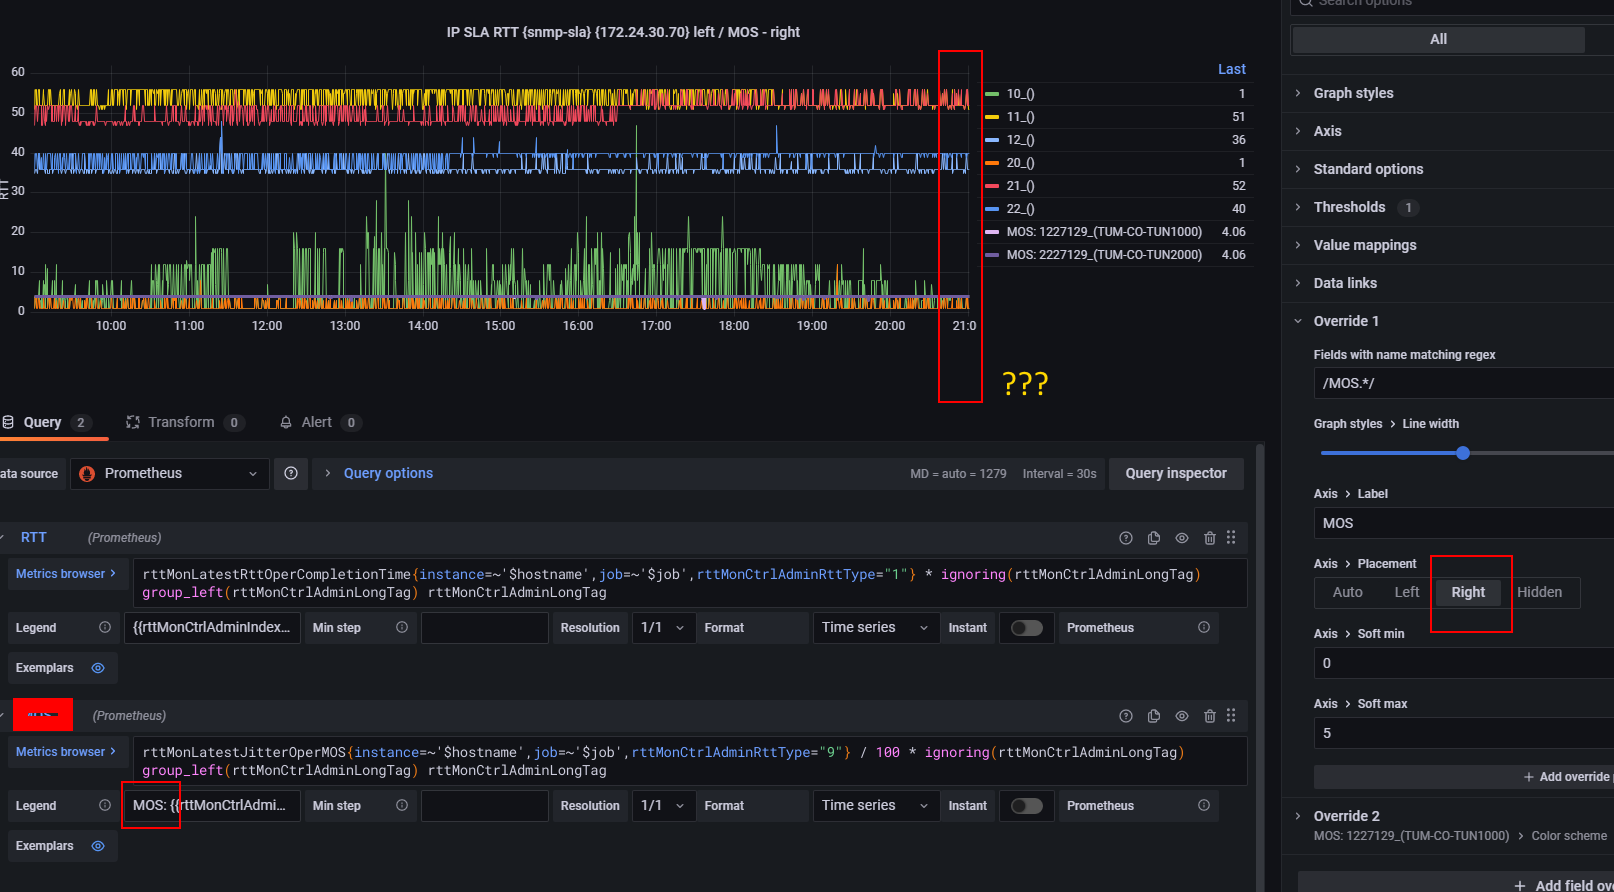
Task: Toggle visibility of the second query
Action: [1182, 716]
